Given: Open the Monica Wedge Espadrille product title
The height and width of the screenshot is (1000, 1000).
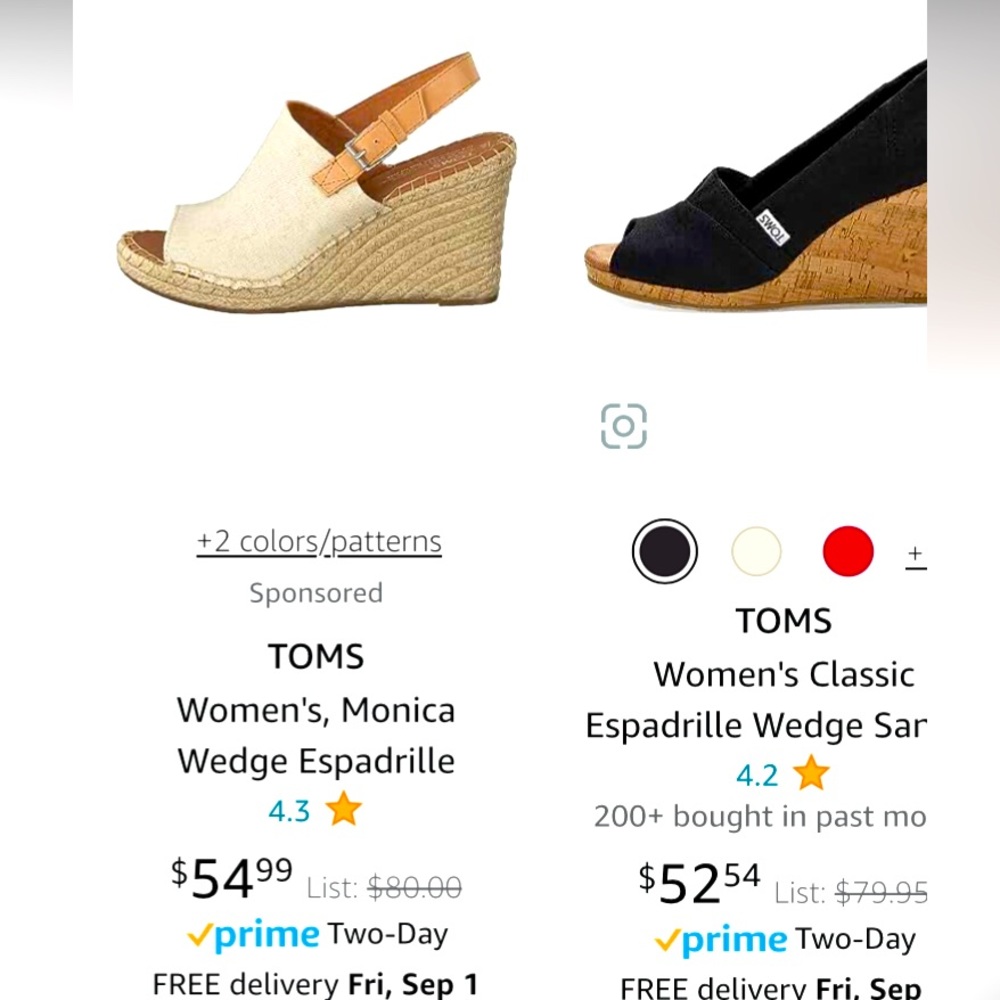Looking at the screenshot, I should click(x=316, y=735).
